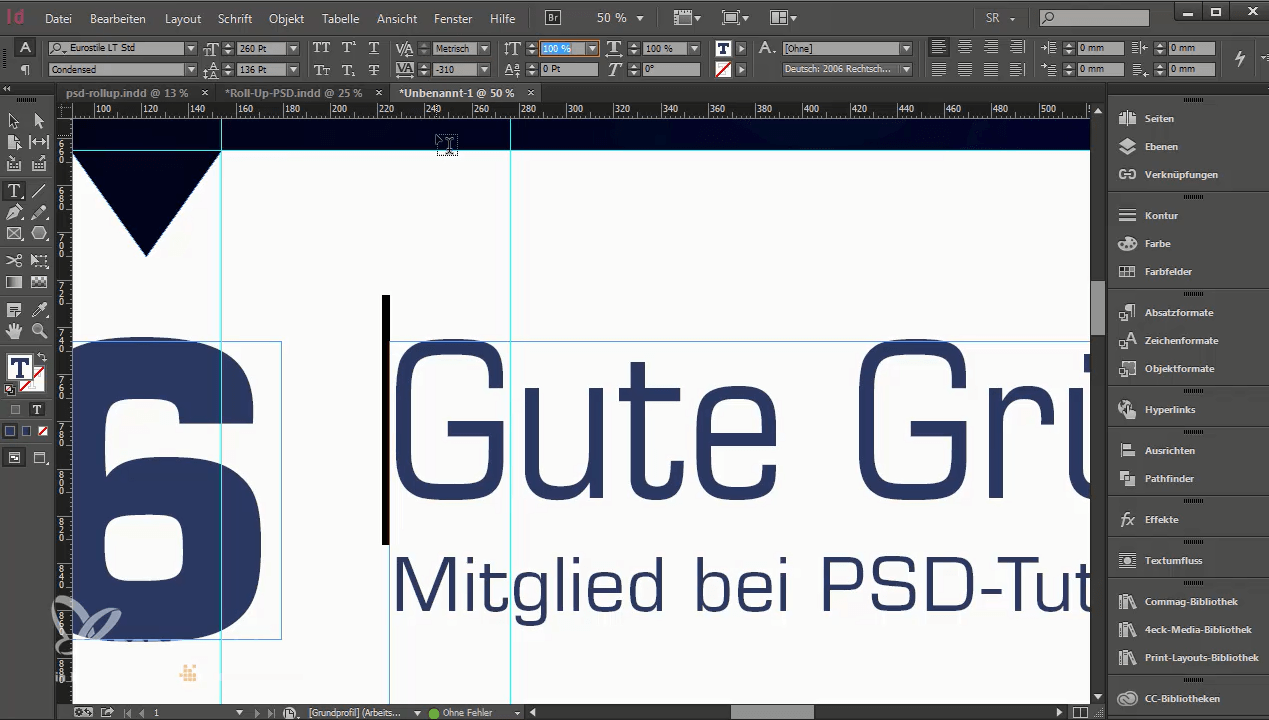1269x720 pixels.
Task: Select the Eyedropper tool
Action: (39, 310)
